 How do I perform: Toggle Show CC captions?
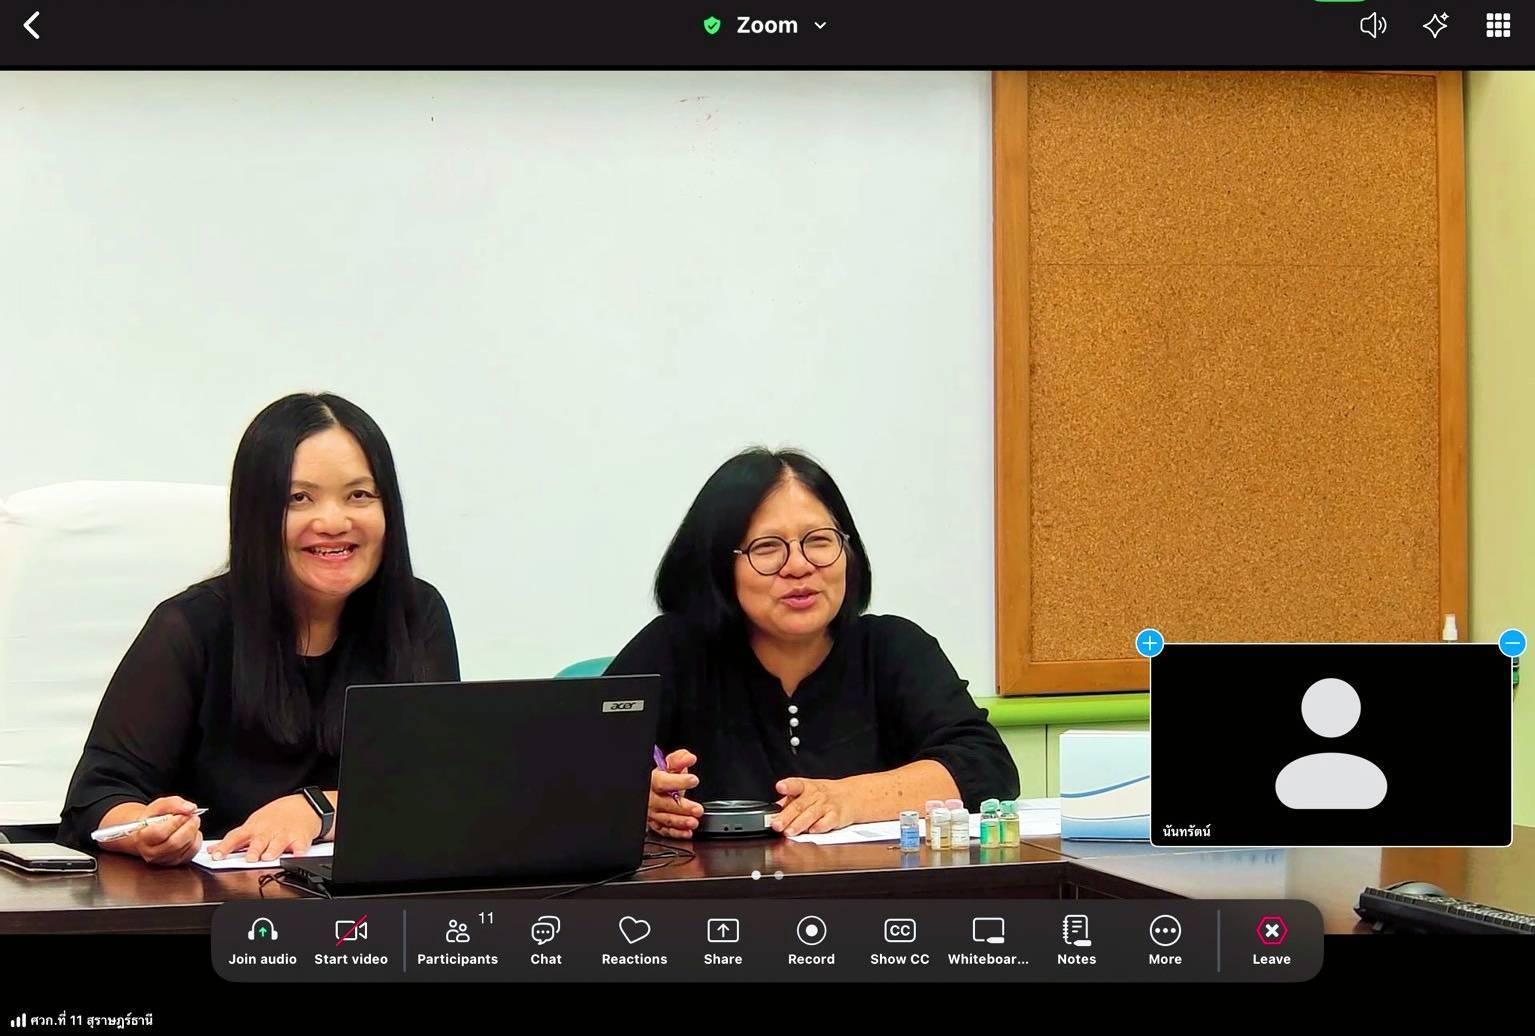pos(899,940)
